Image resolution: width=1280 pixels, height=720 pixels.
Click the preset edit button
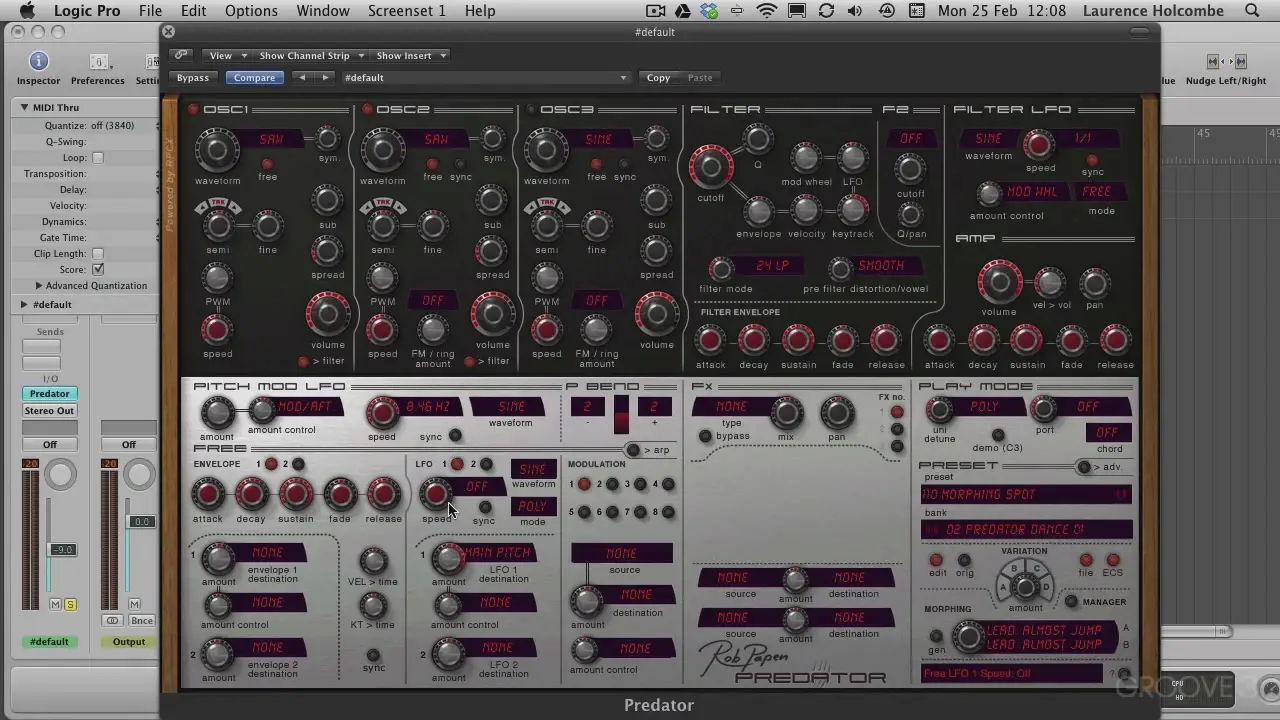[937, 561]
